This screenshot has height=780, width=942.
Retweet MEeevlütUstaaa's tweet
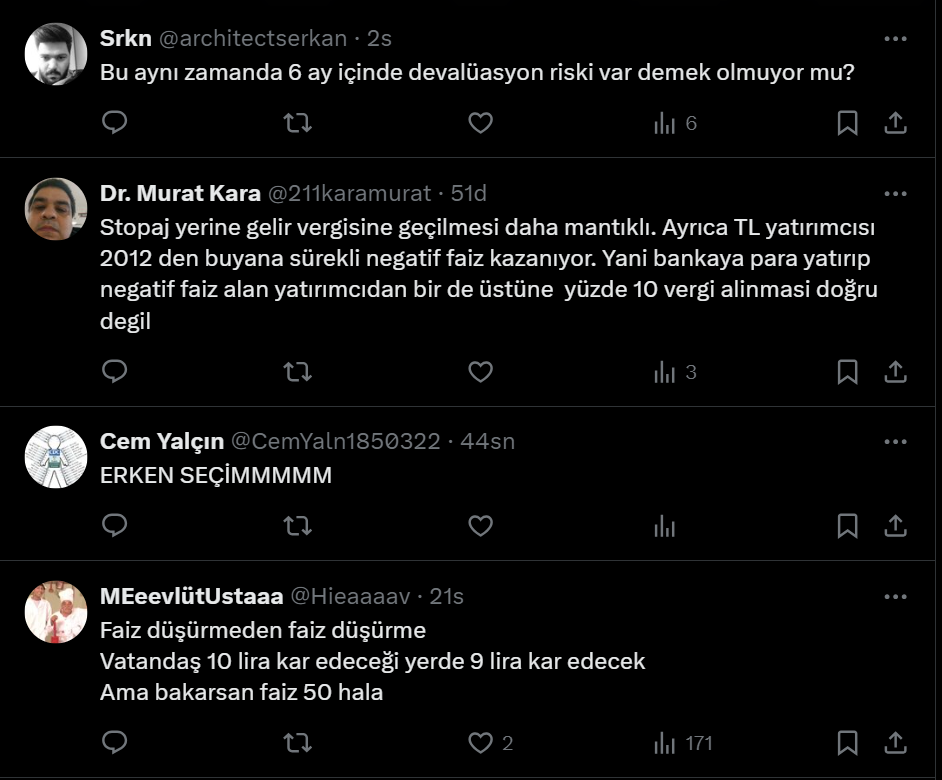point(297,743)
